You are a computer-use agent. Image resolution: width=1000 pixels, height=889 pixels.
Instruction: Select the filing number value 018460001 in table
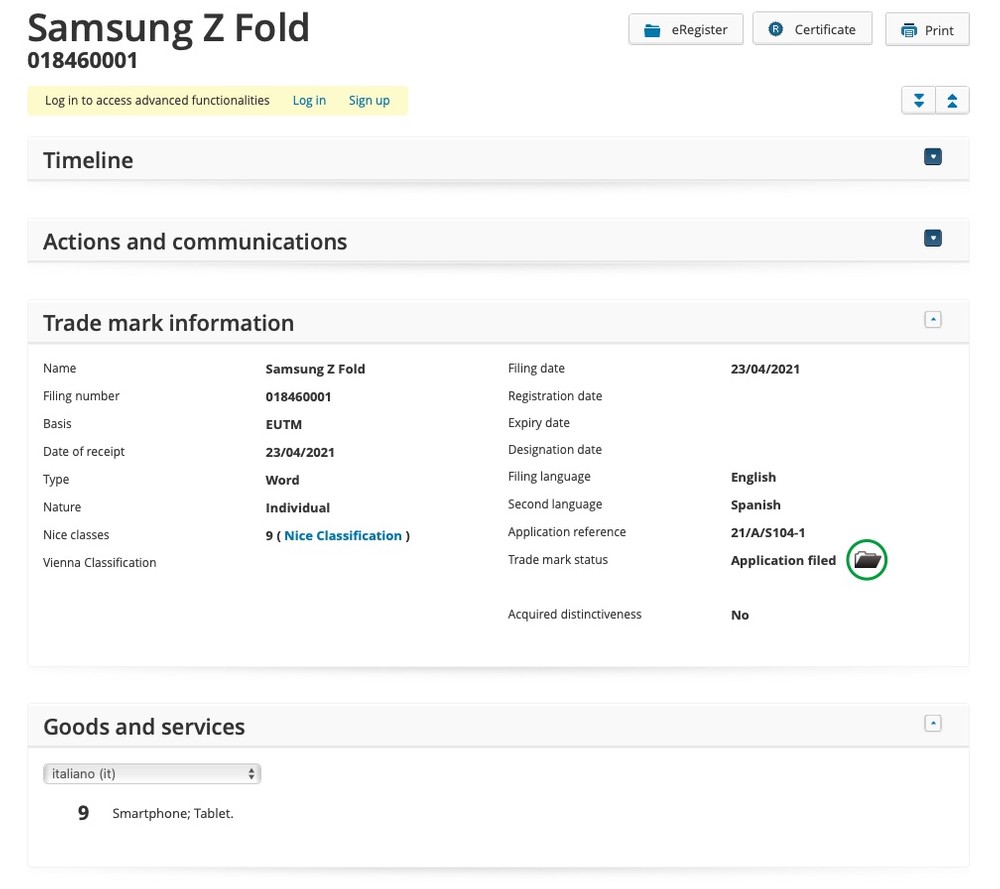pyautogui.click(x=298, y=397)
